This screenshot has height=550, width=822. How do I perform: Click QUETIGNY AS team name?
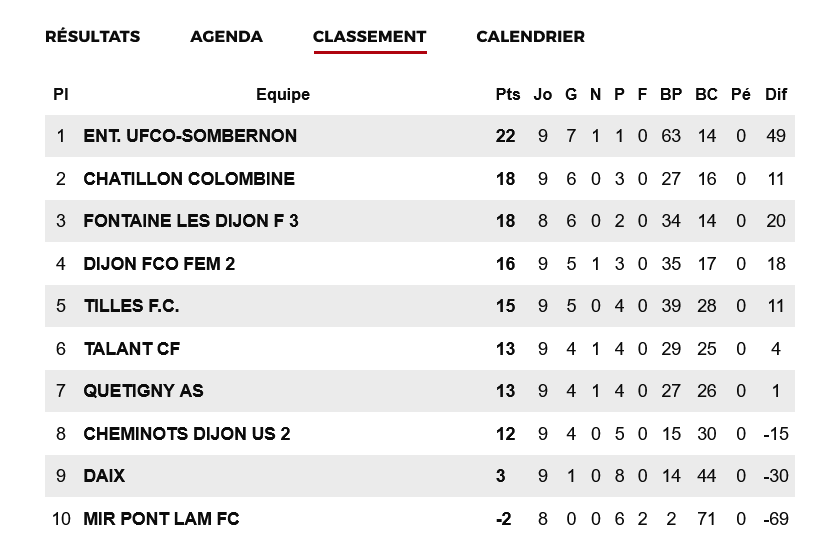coord(143,391)
